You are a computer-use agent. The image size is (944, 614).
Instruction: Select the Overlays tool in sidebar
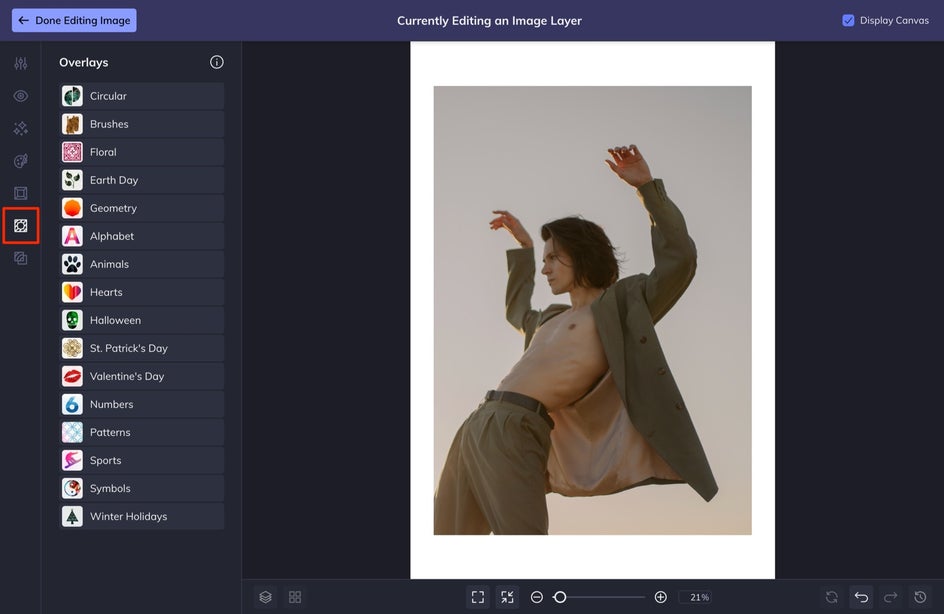tap(20, 226)
